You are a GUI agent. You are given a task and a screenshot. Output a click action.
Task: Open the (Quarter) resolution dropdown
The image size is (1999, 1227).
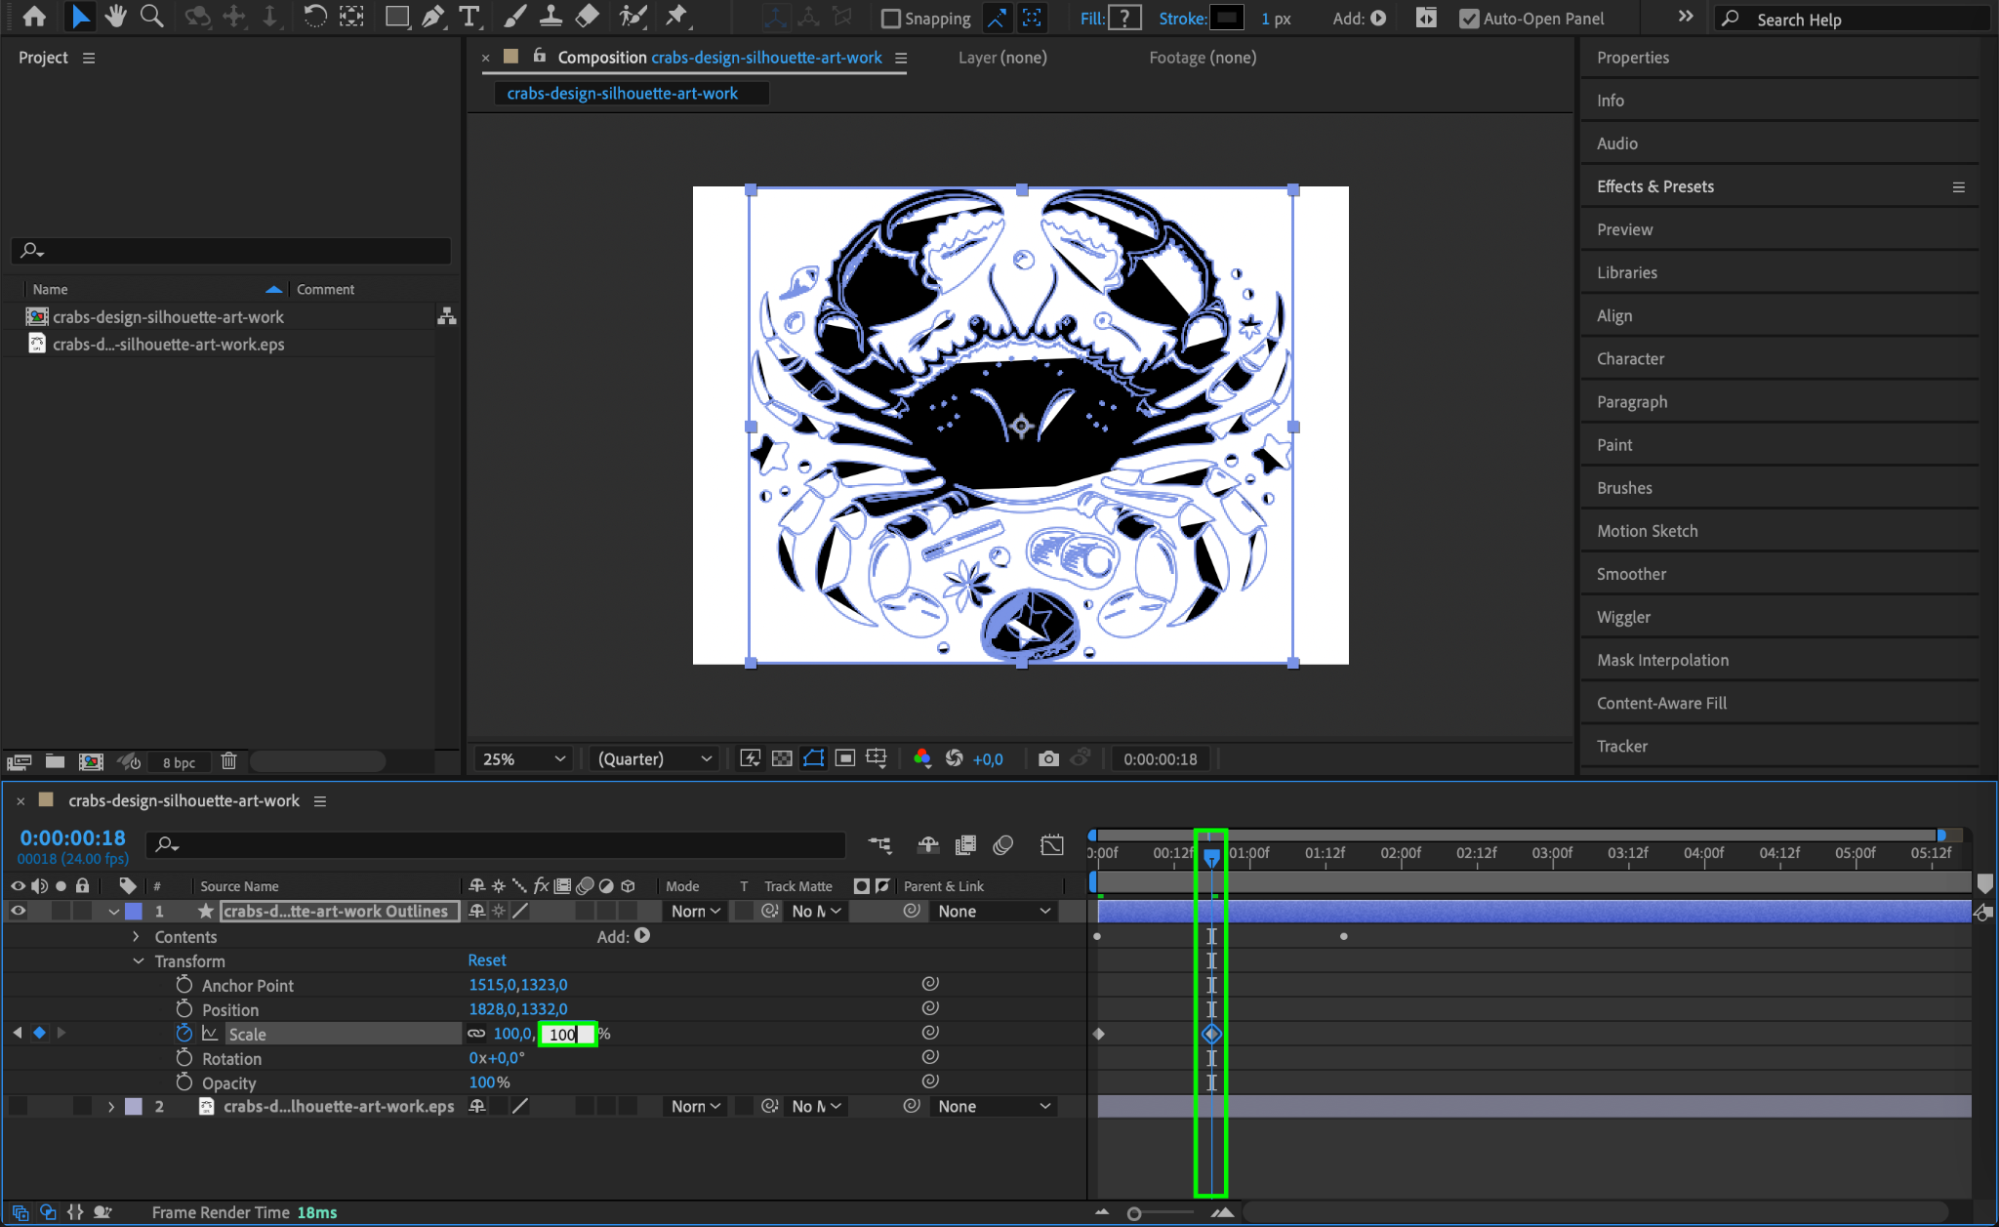pos(654,759)
